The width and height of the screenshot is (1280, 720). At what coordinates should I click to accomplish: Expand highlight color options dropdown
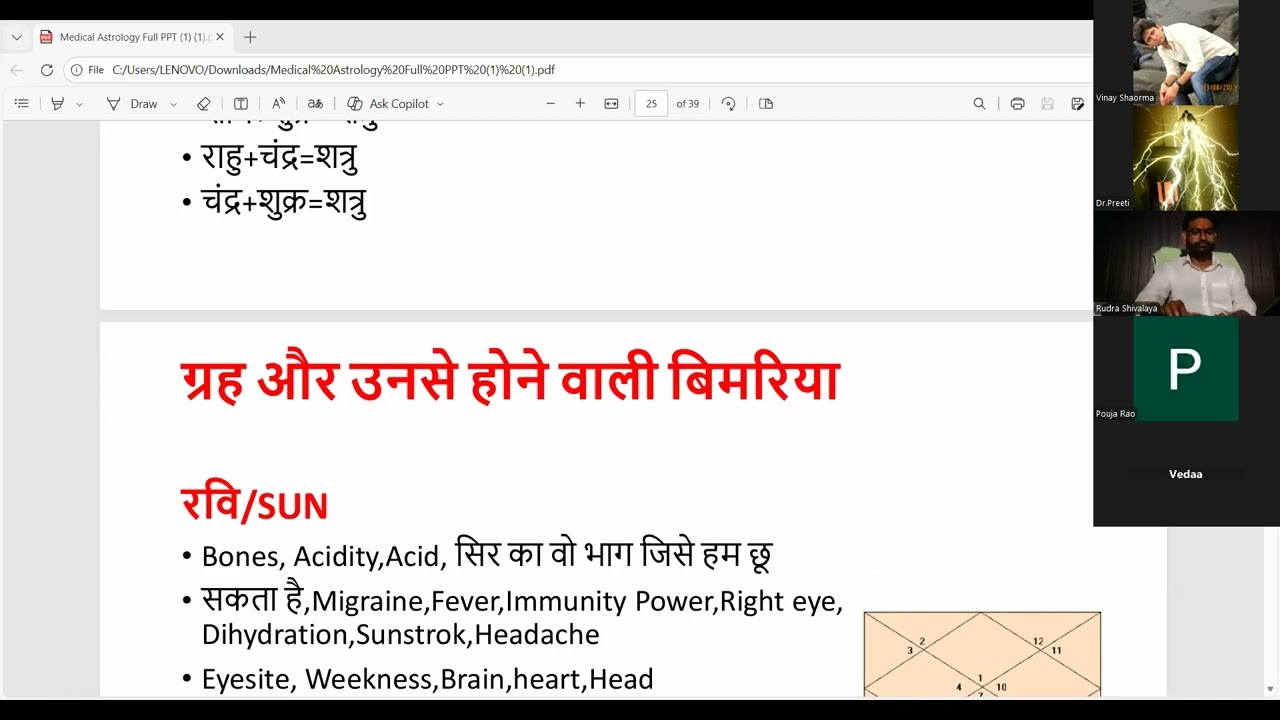[79, 104]
